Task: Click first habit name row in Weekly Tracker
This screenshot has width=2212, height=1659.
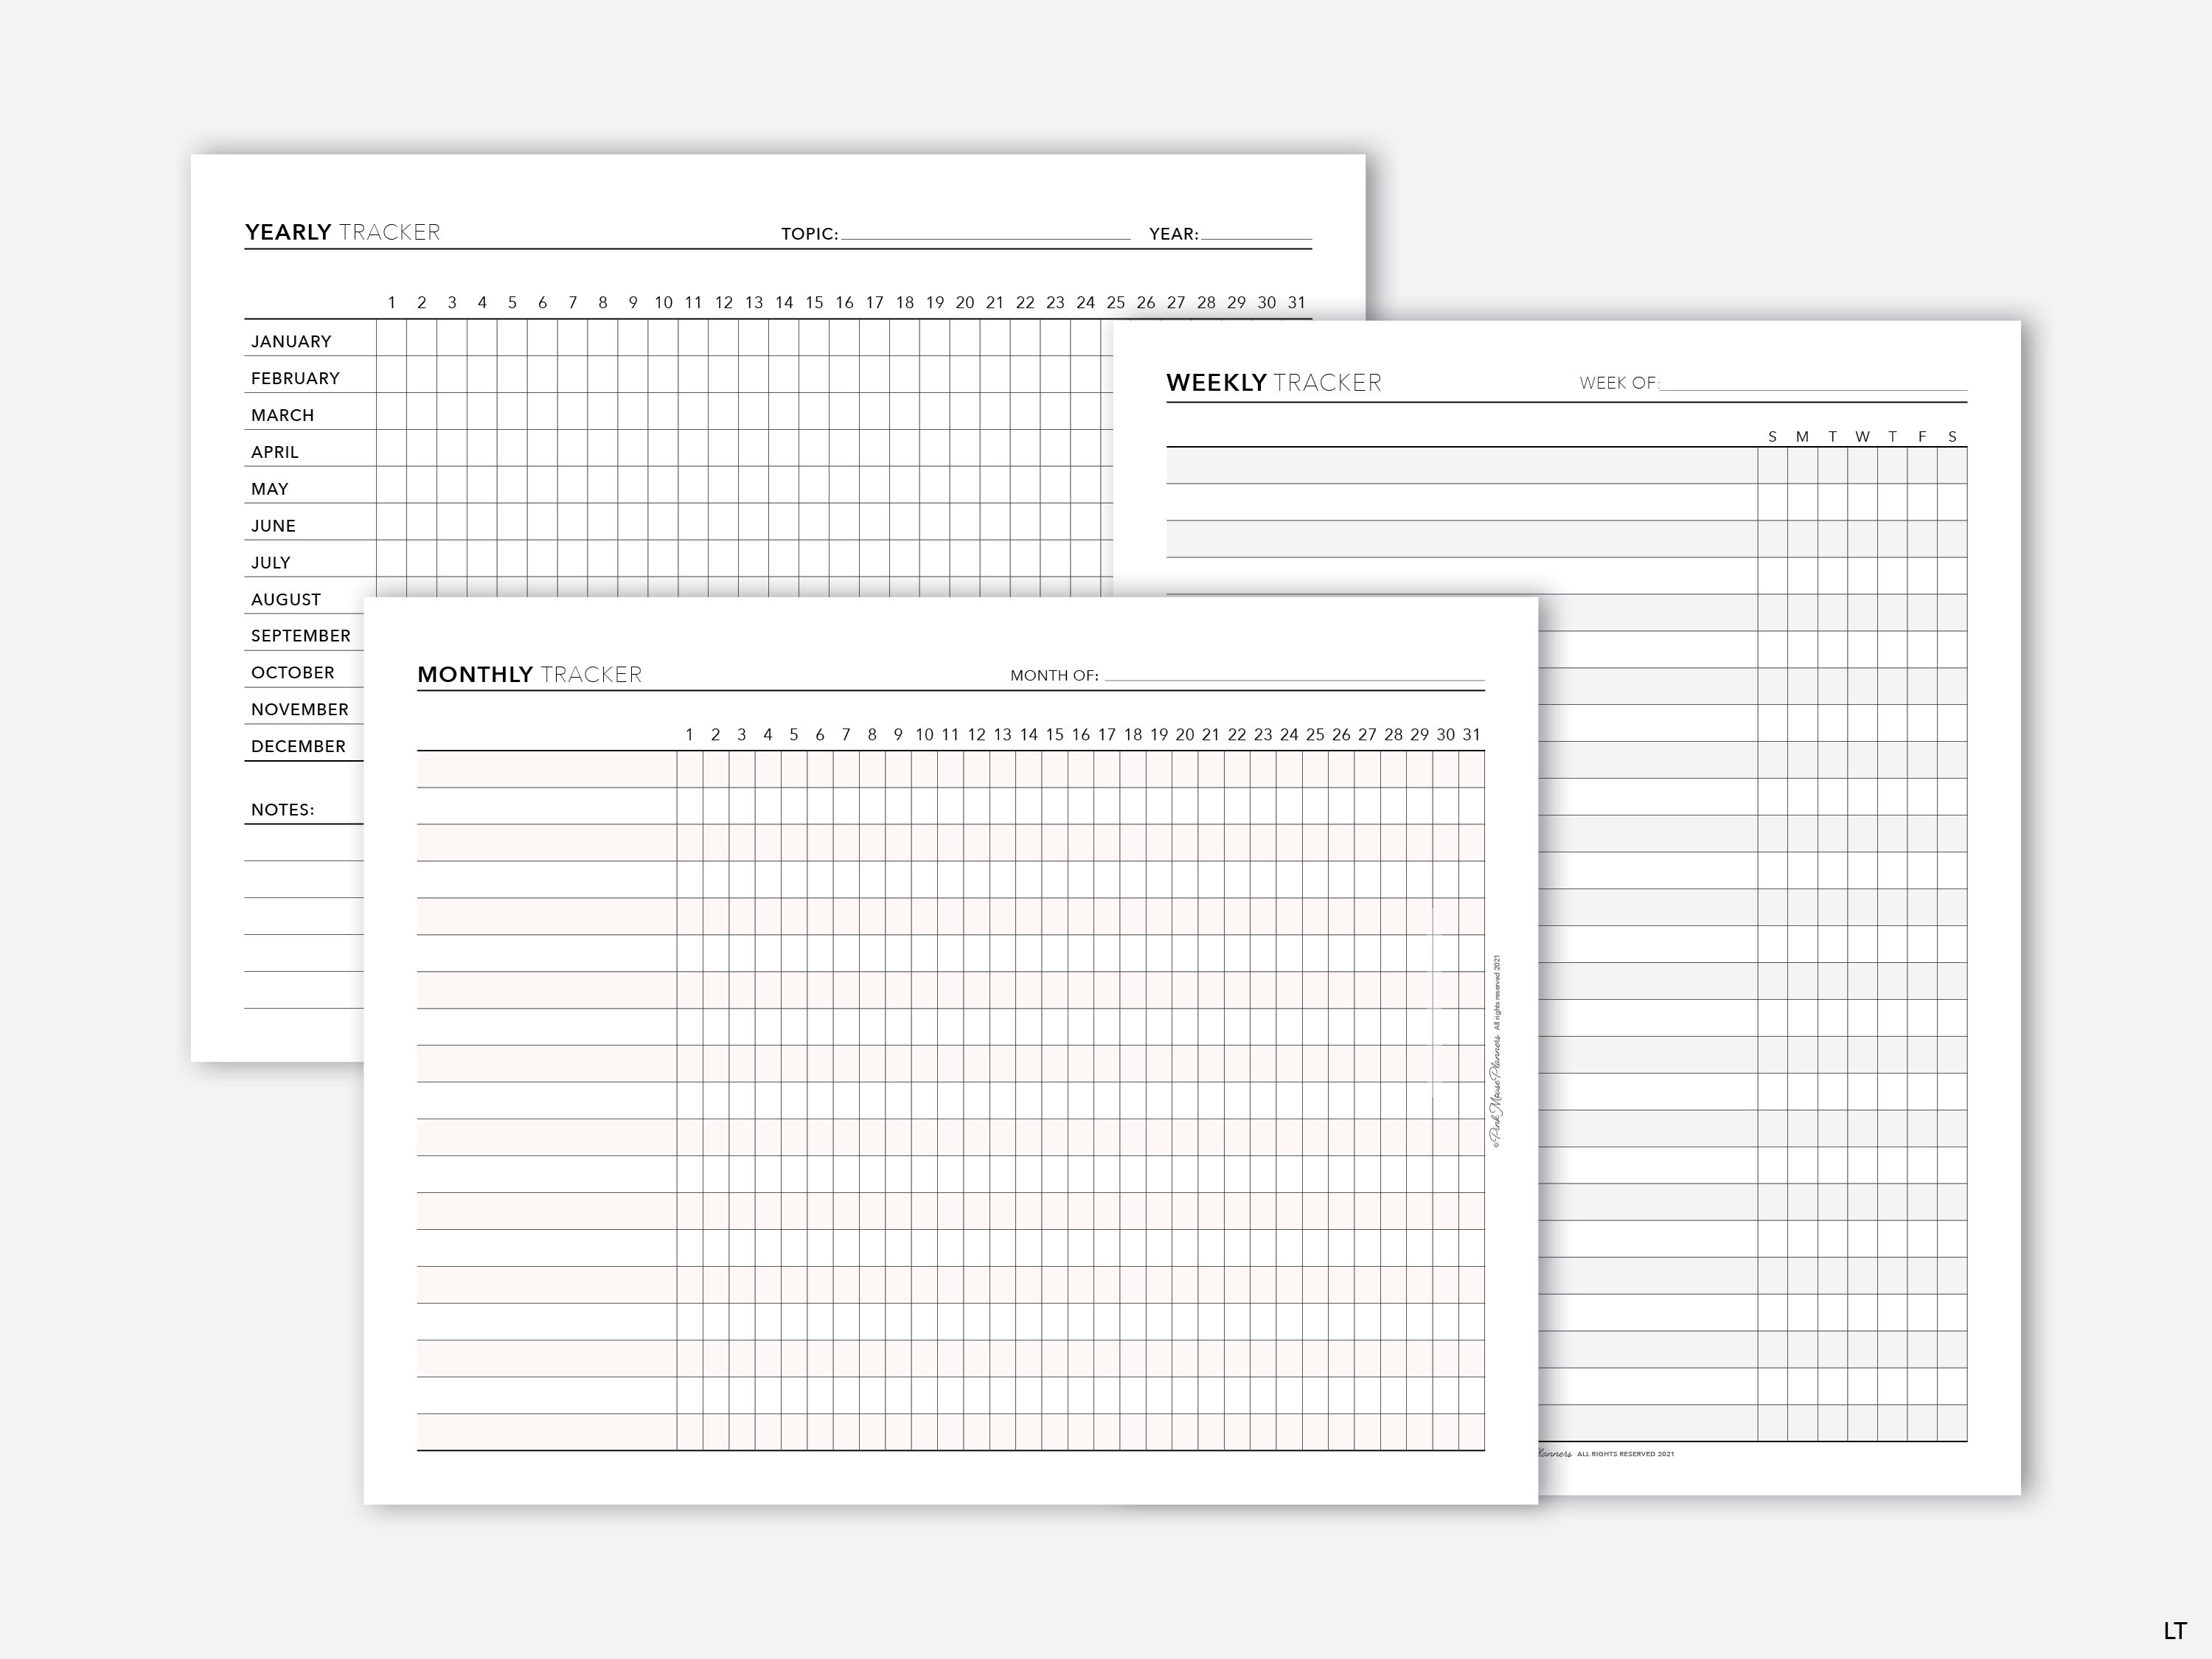Action: [x=1460, y=466]
